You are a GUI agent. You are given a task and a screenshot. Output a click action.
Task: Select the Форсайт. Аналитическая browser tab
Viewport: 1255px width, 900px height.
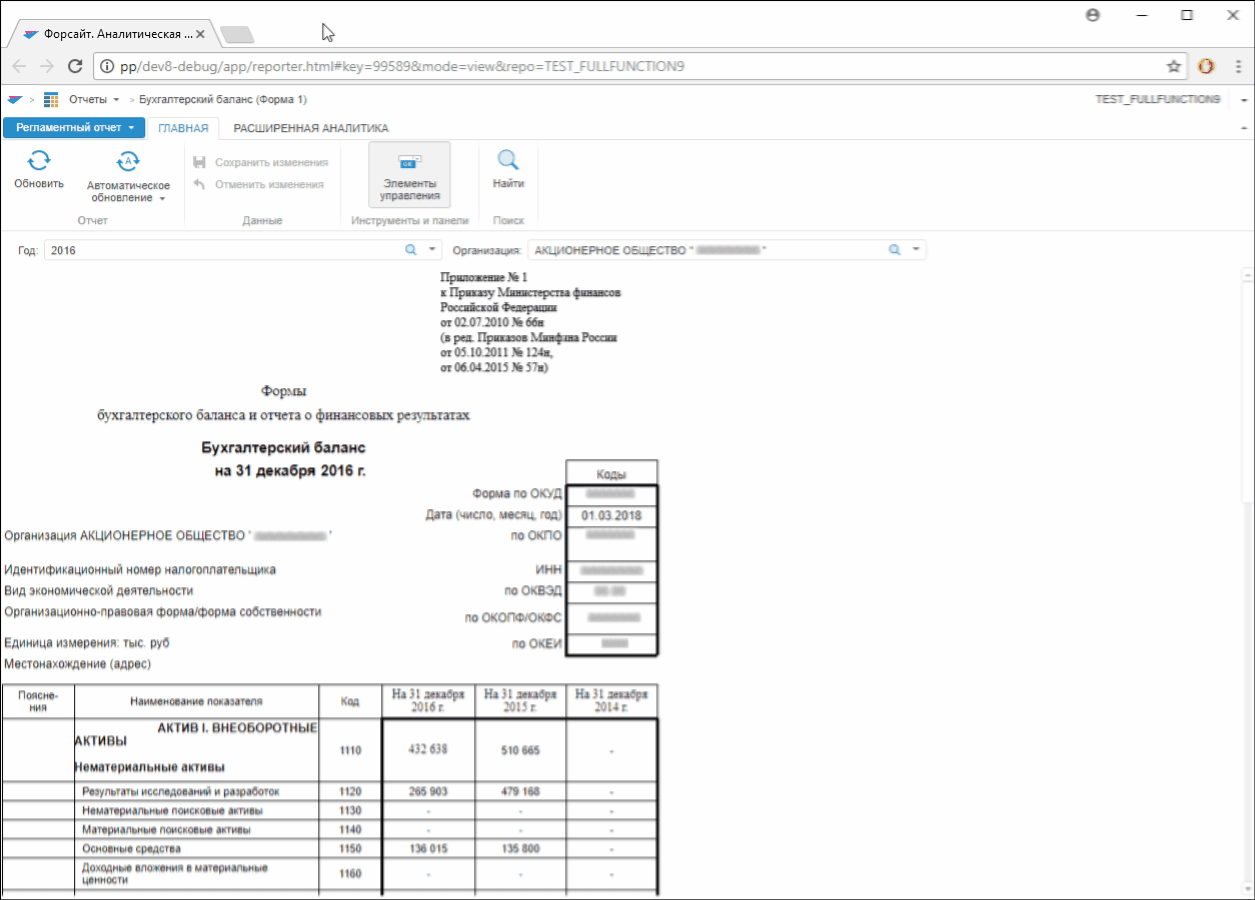tap(112, 34)
